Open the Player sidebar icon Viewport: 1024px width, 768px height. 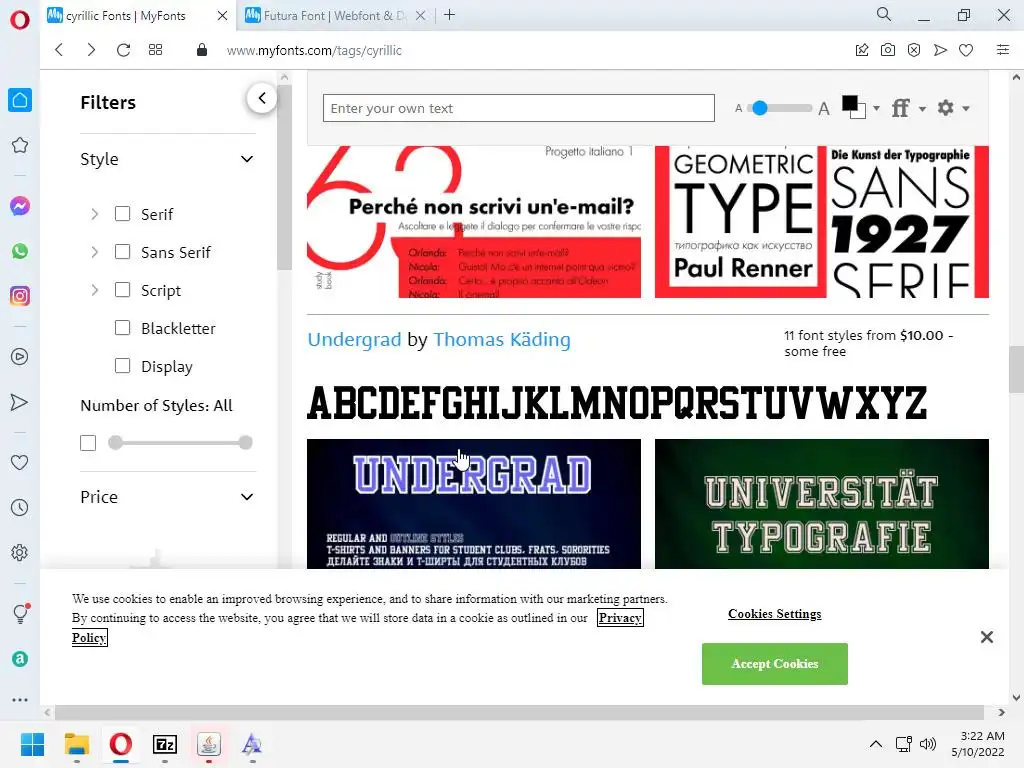point(20,357)
